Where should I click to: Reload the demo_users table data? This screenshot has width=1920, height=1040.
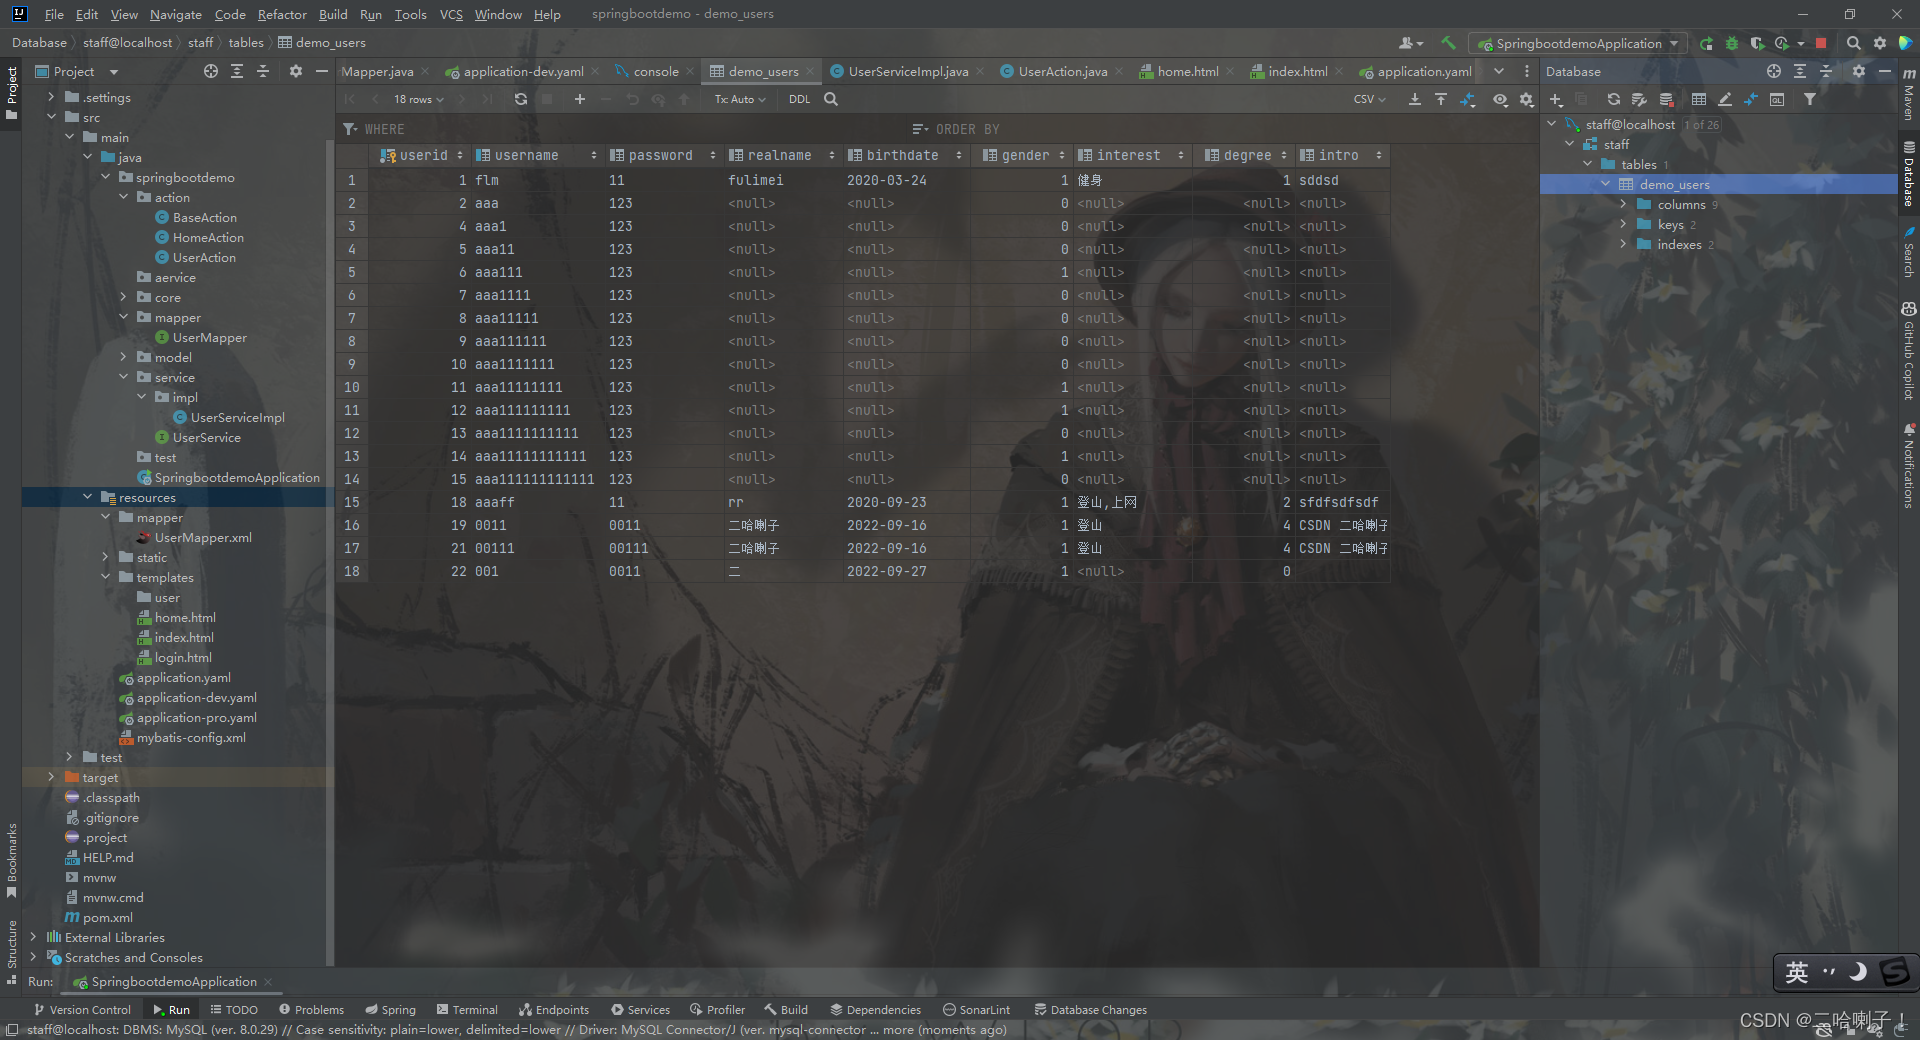(520, 99)
